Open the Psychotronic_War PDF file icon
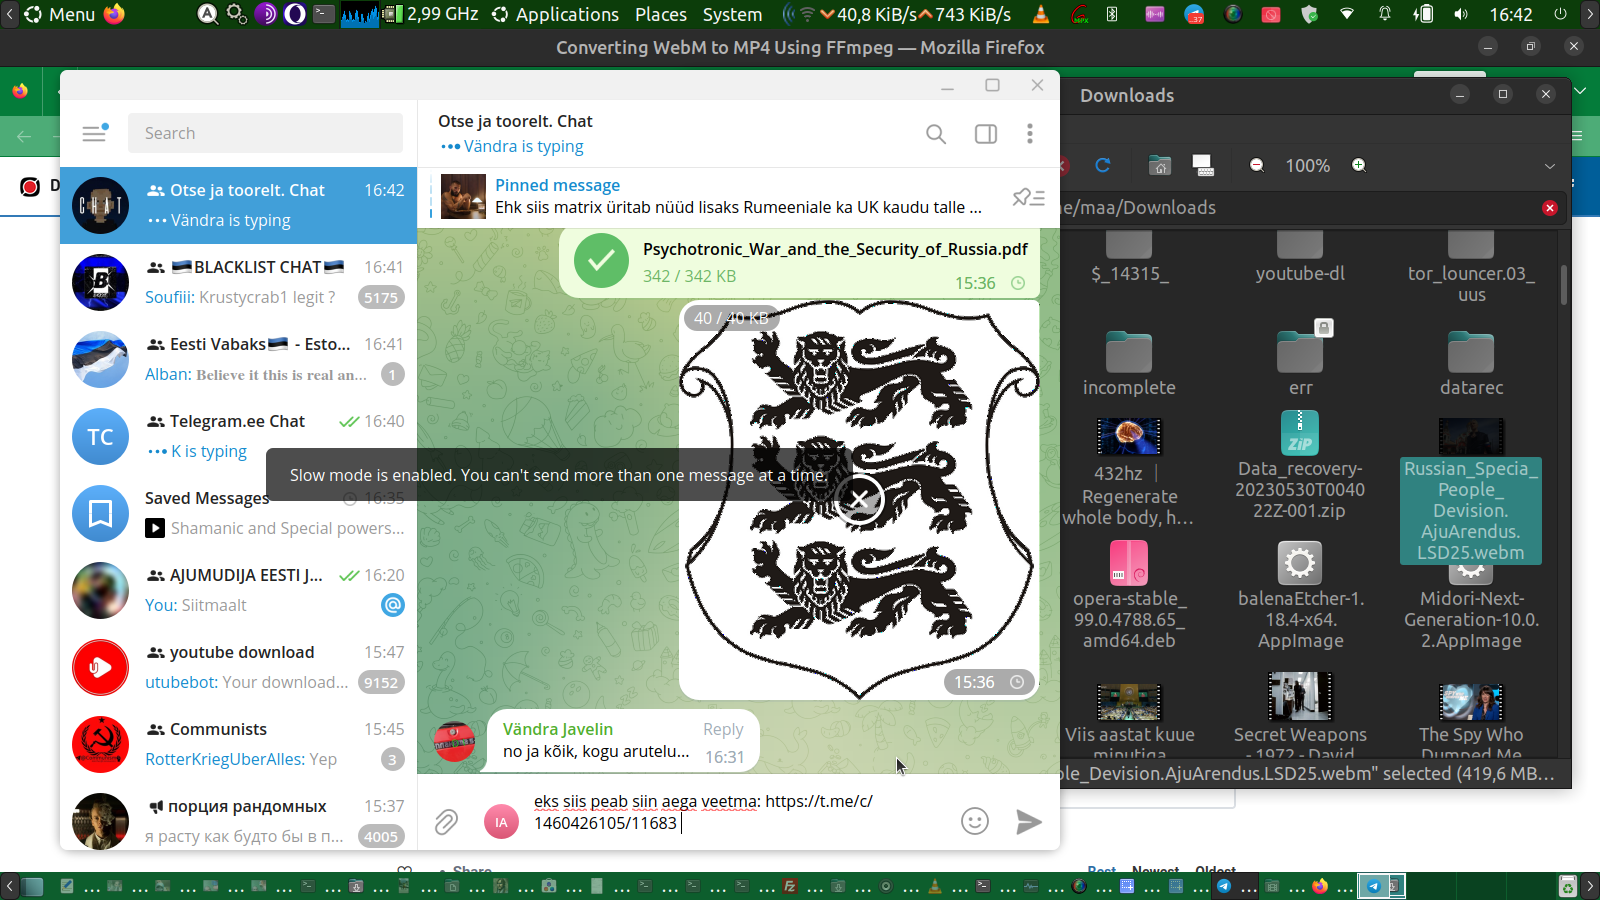This screenshot has width=1600, height=900. point(601,261)
